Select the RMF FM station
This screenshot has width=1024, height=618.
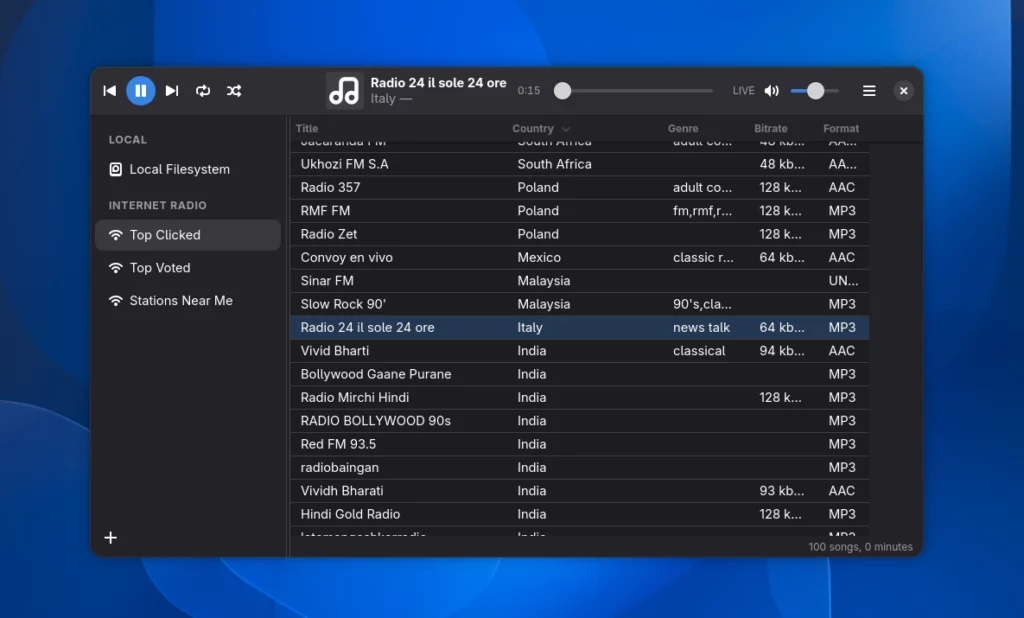coord(326,211)
